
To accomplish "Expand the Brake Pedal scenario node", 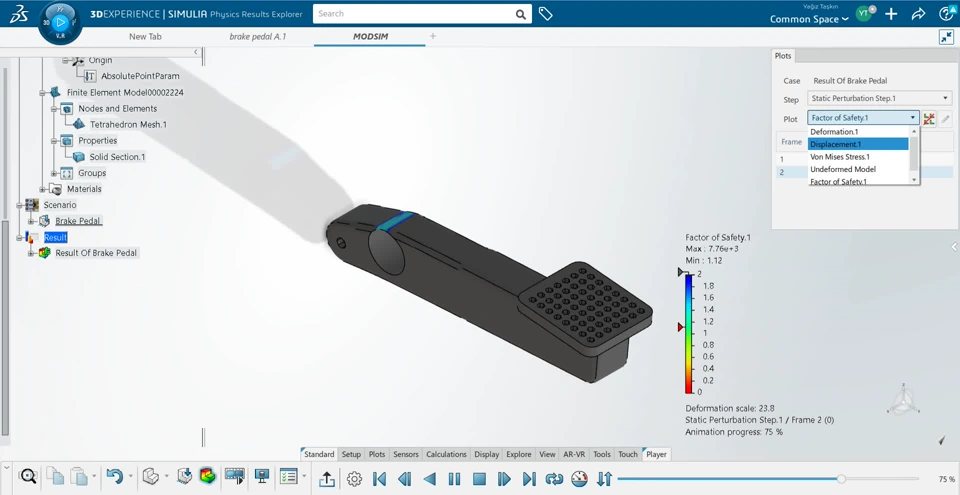I will [x=32, y=221].
